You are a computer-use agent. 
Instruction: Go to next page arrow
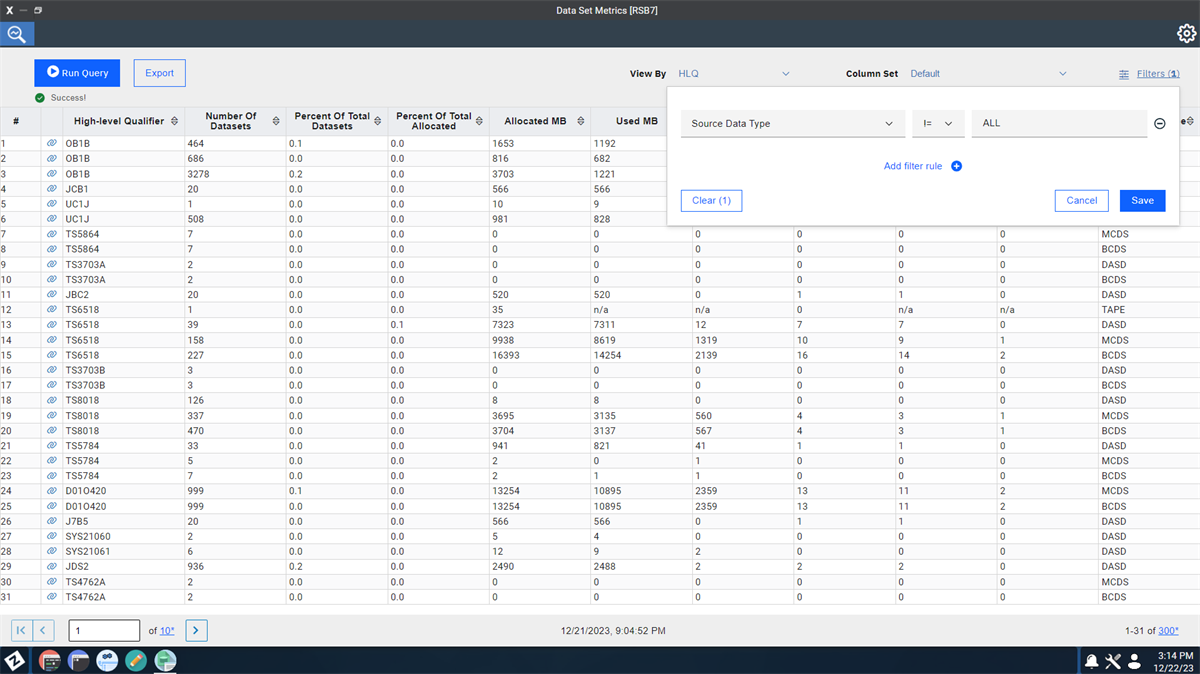197,630
